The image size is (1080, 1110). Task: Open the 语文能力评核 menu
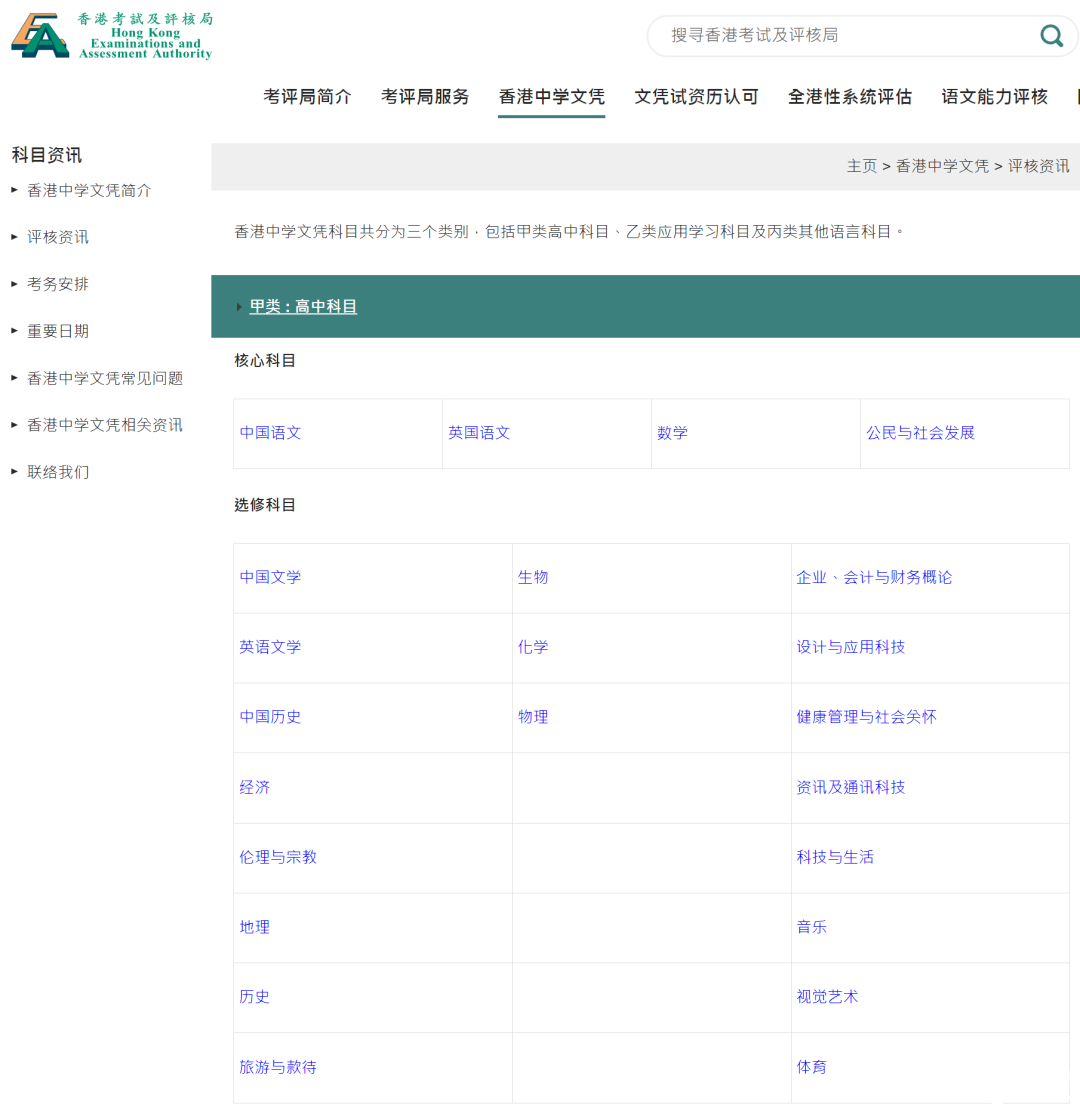(x=994, y=97)
